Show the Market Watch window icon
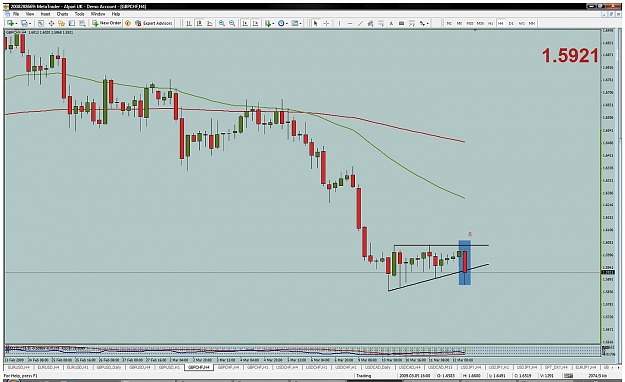 coord(41,23)
